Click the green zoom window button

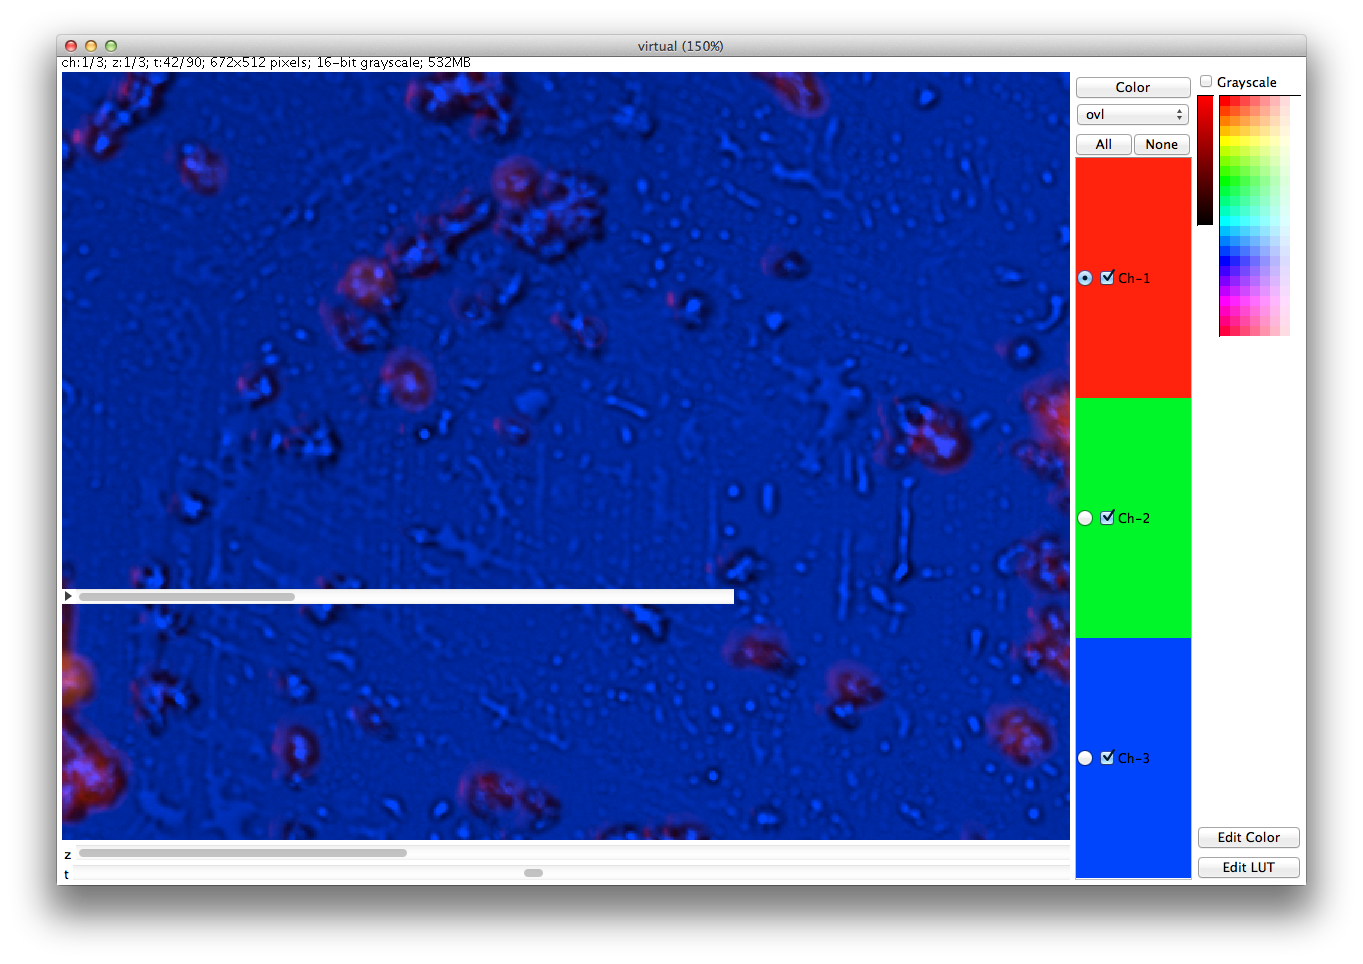(x=111, y=46)
